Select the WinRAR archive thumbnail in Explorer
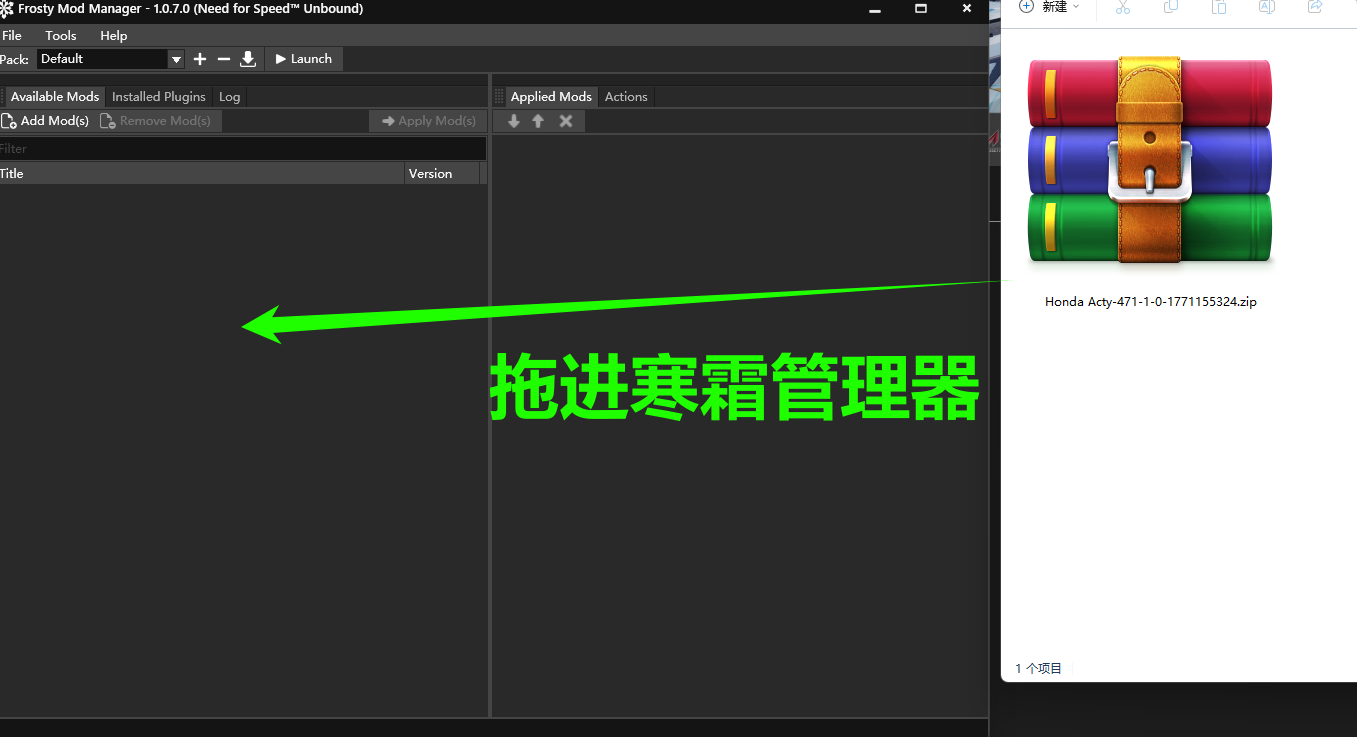This screenshot has height=737, width=1357. click(1150, 161)
